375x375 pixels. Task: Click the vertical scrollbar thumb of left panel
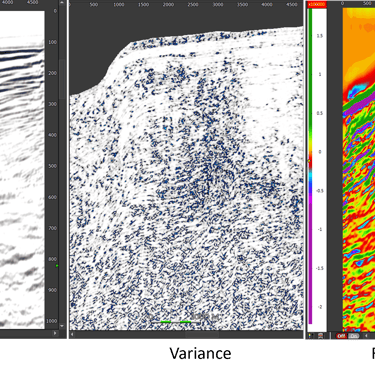tap(62, 79)
